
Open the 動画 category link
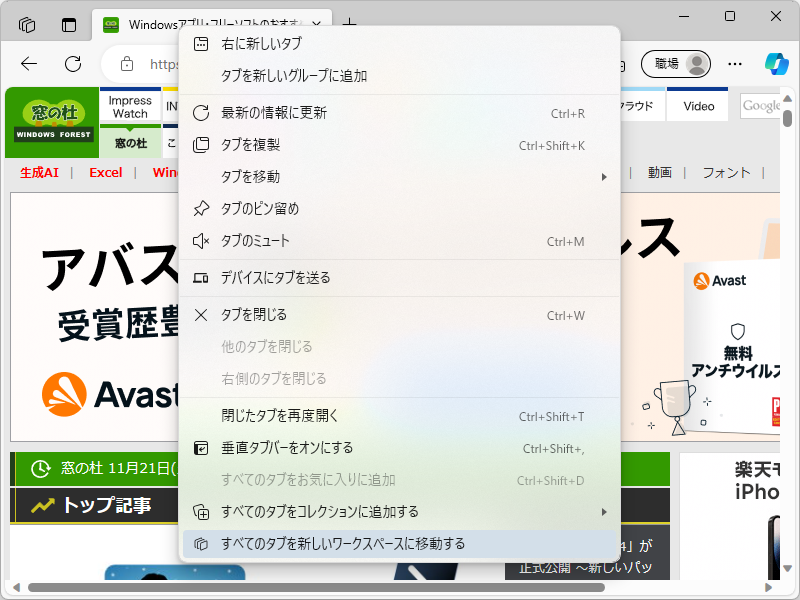click(x=659, y=172)
